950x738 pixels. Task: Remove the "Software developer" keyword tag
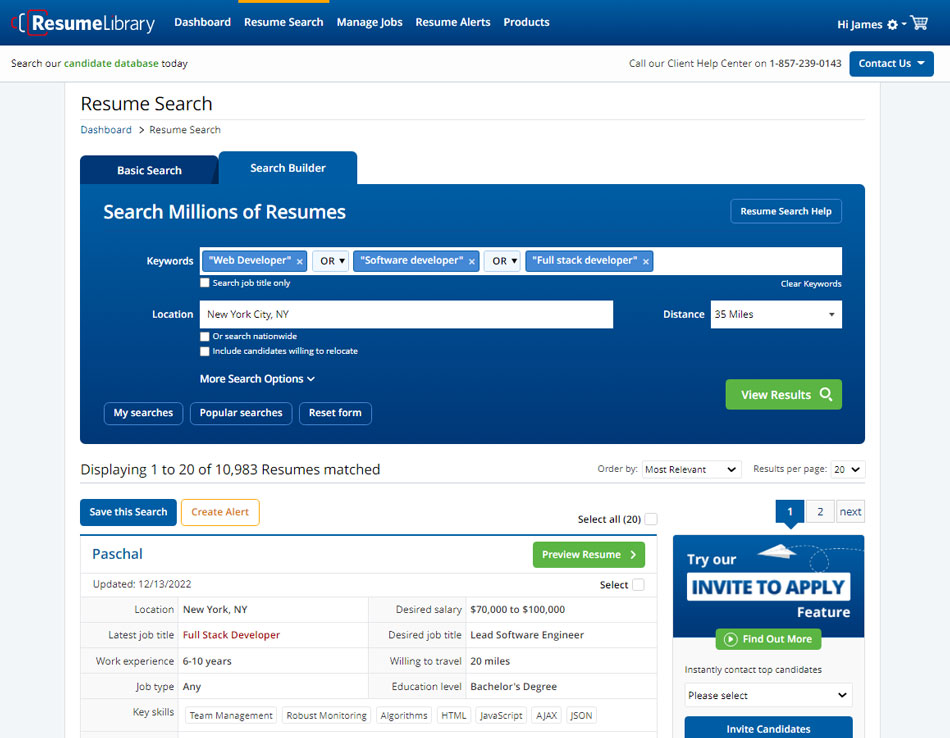coord(472,262)
